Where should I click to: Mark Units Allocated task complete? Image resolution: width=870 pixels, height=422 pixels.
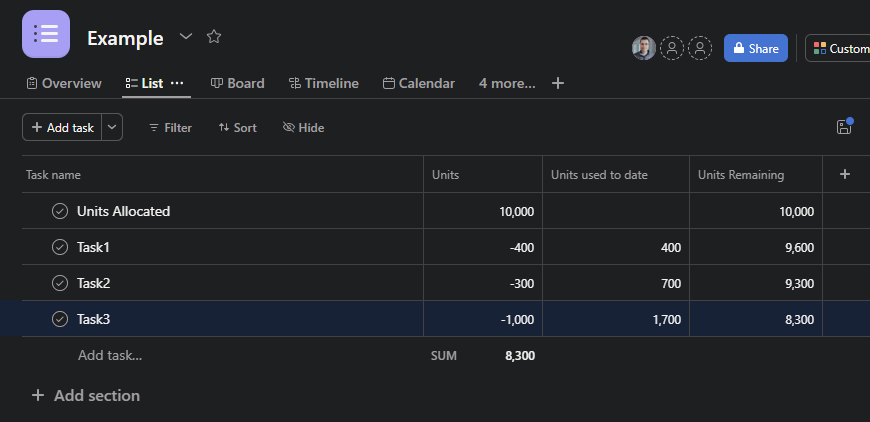coord(60,211)
